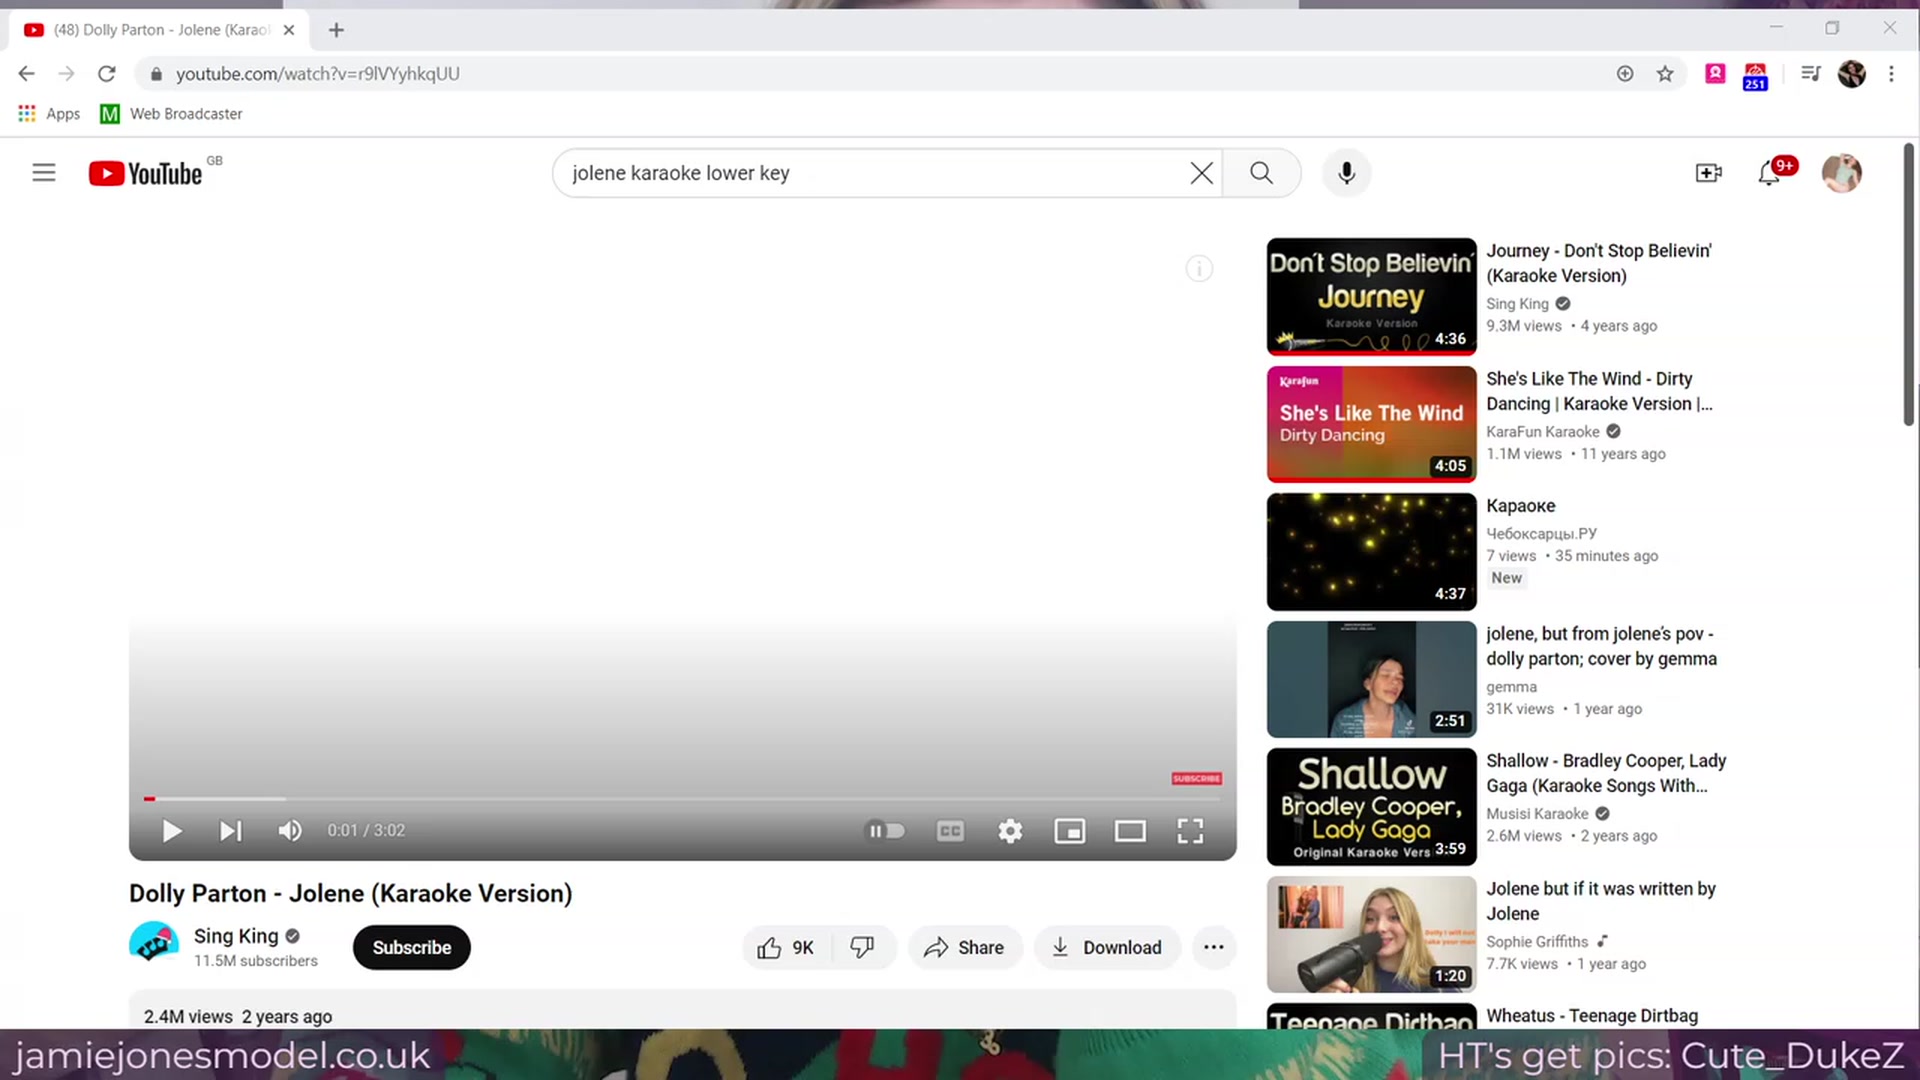Screen dimensions: 1920x1080
Task: Like the Jolene karaoke video
Action: click(786, 947)
